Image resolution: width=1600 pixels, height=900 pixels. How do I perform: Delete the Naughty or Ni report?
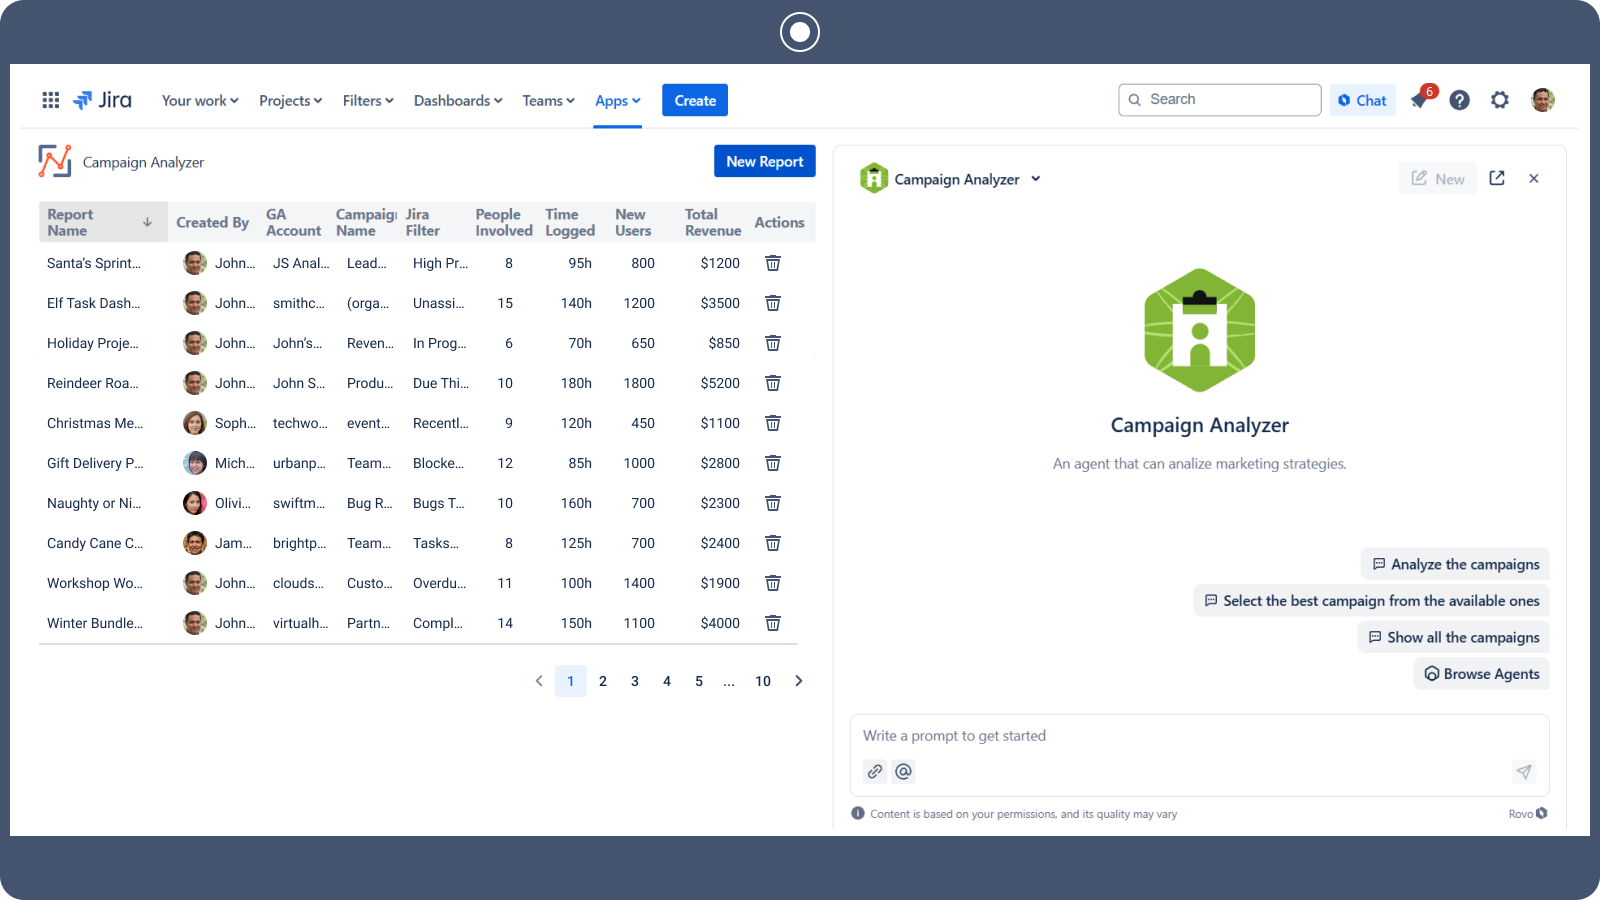(773, 503)
